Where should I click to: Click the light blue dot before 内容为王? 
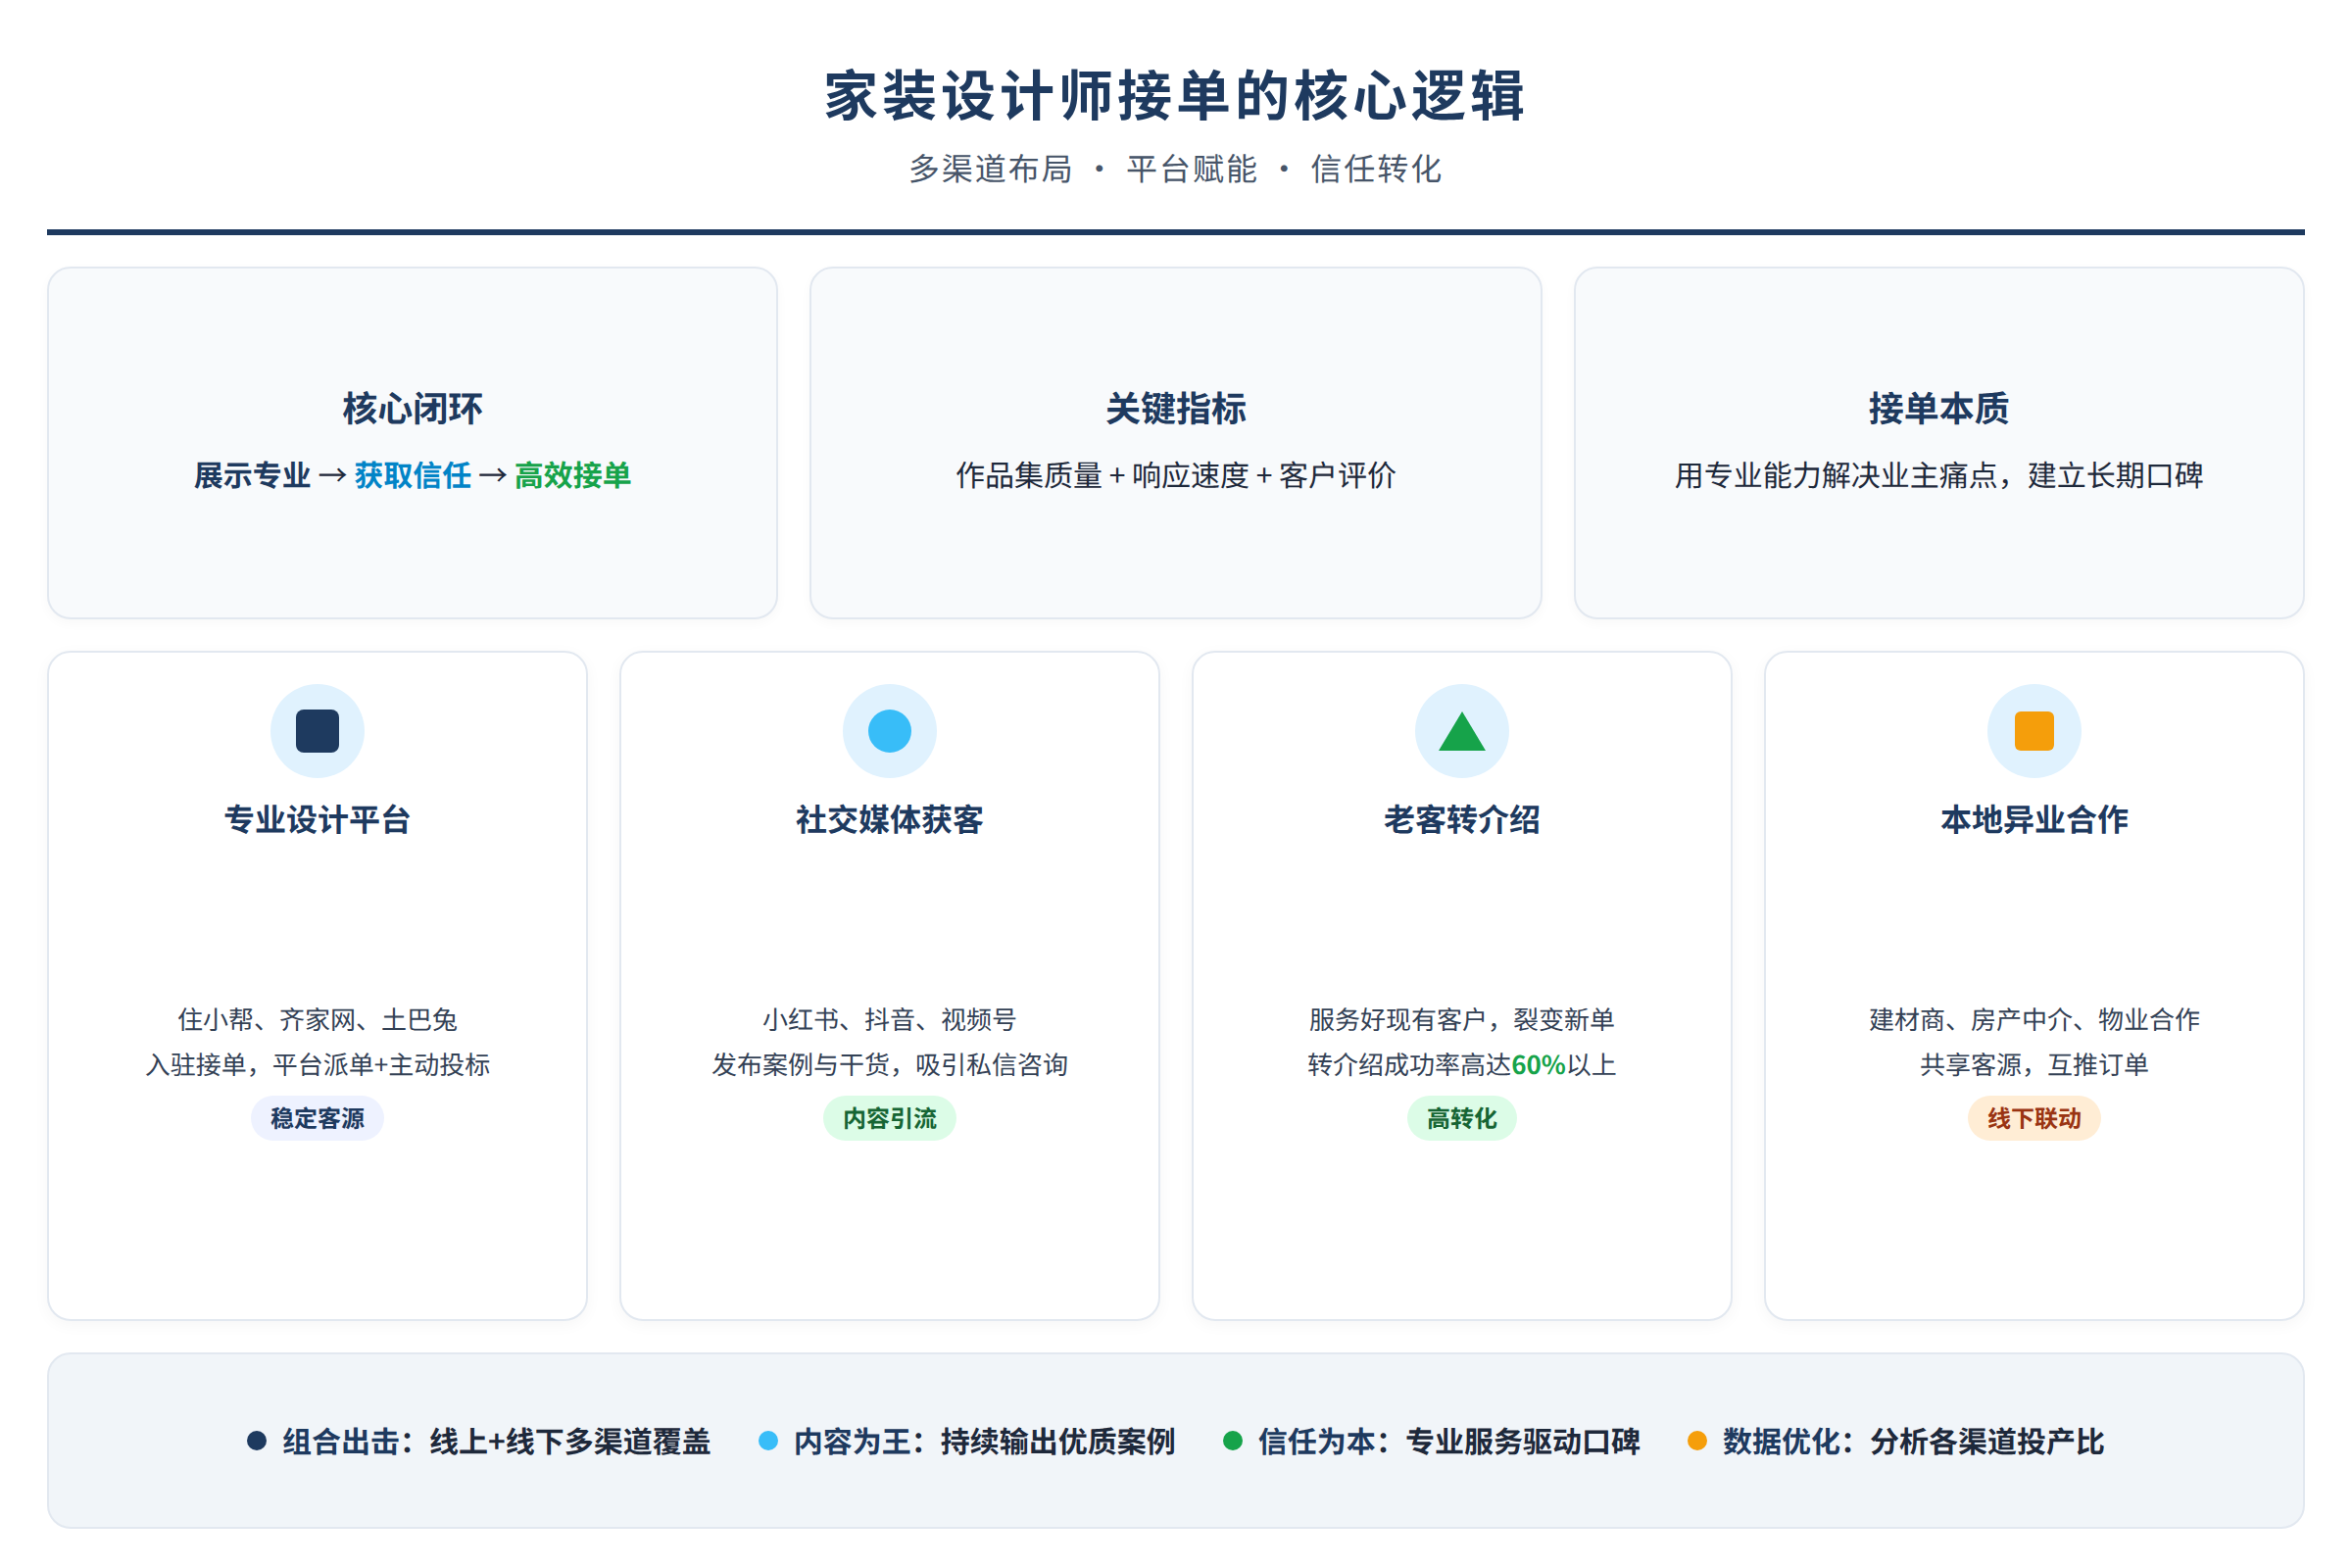pyautogui.click(x=768, y=1440)
